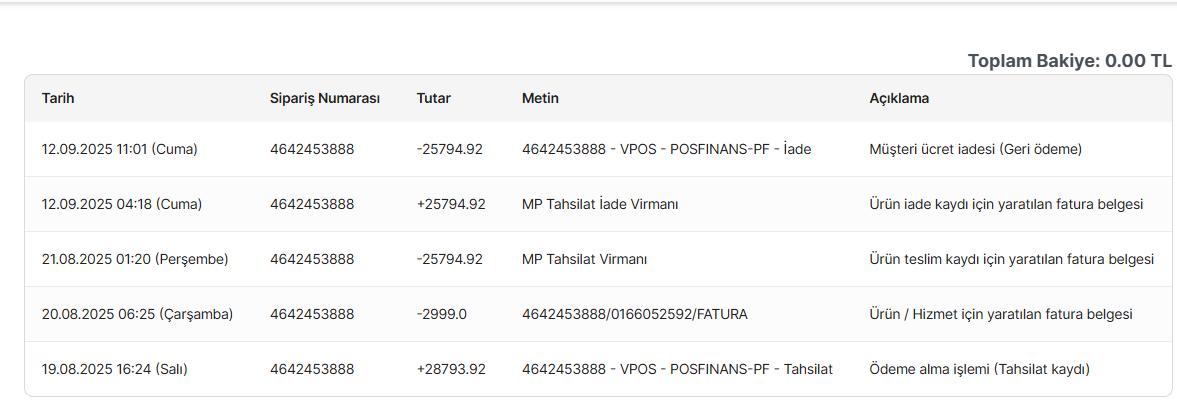The image size is (1177, 418).
Task: Click the 4642453888/0166052592/FATURA invoice text
Action: tap(635, 314)
